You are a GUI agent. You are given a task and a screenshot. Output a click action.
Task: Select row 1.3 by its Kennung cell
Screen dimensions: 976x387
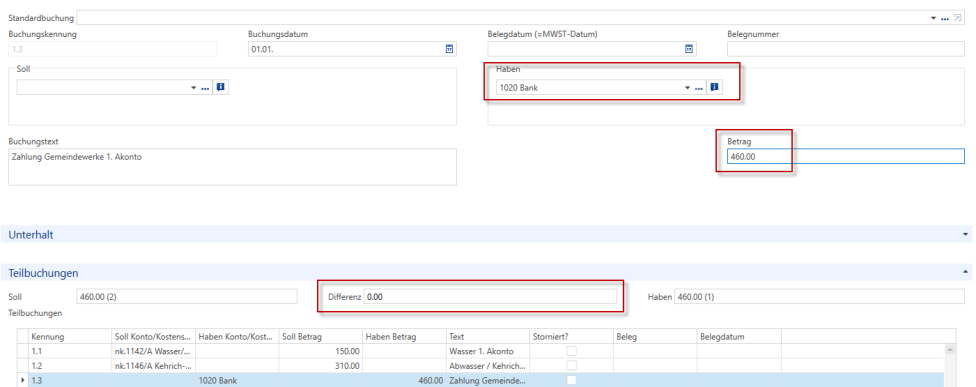coord(70,380)
